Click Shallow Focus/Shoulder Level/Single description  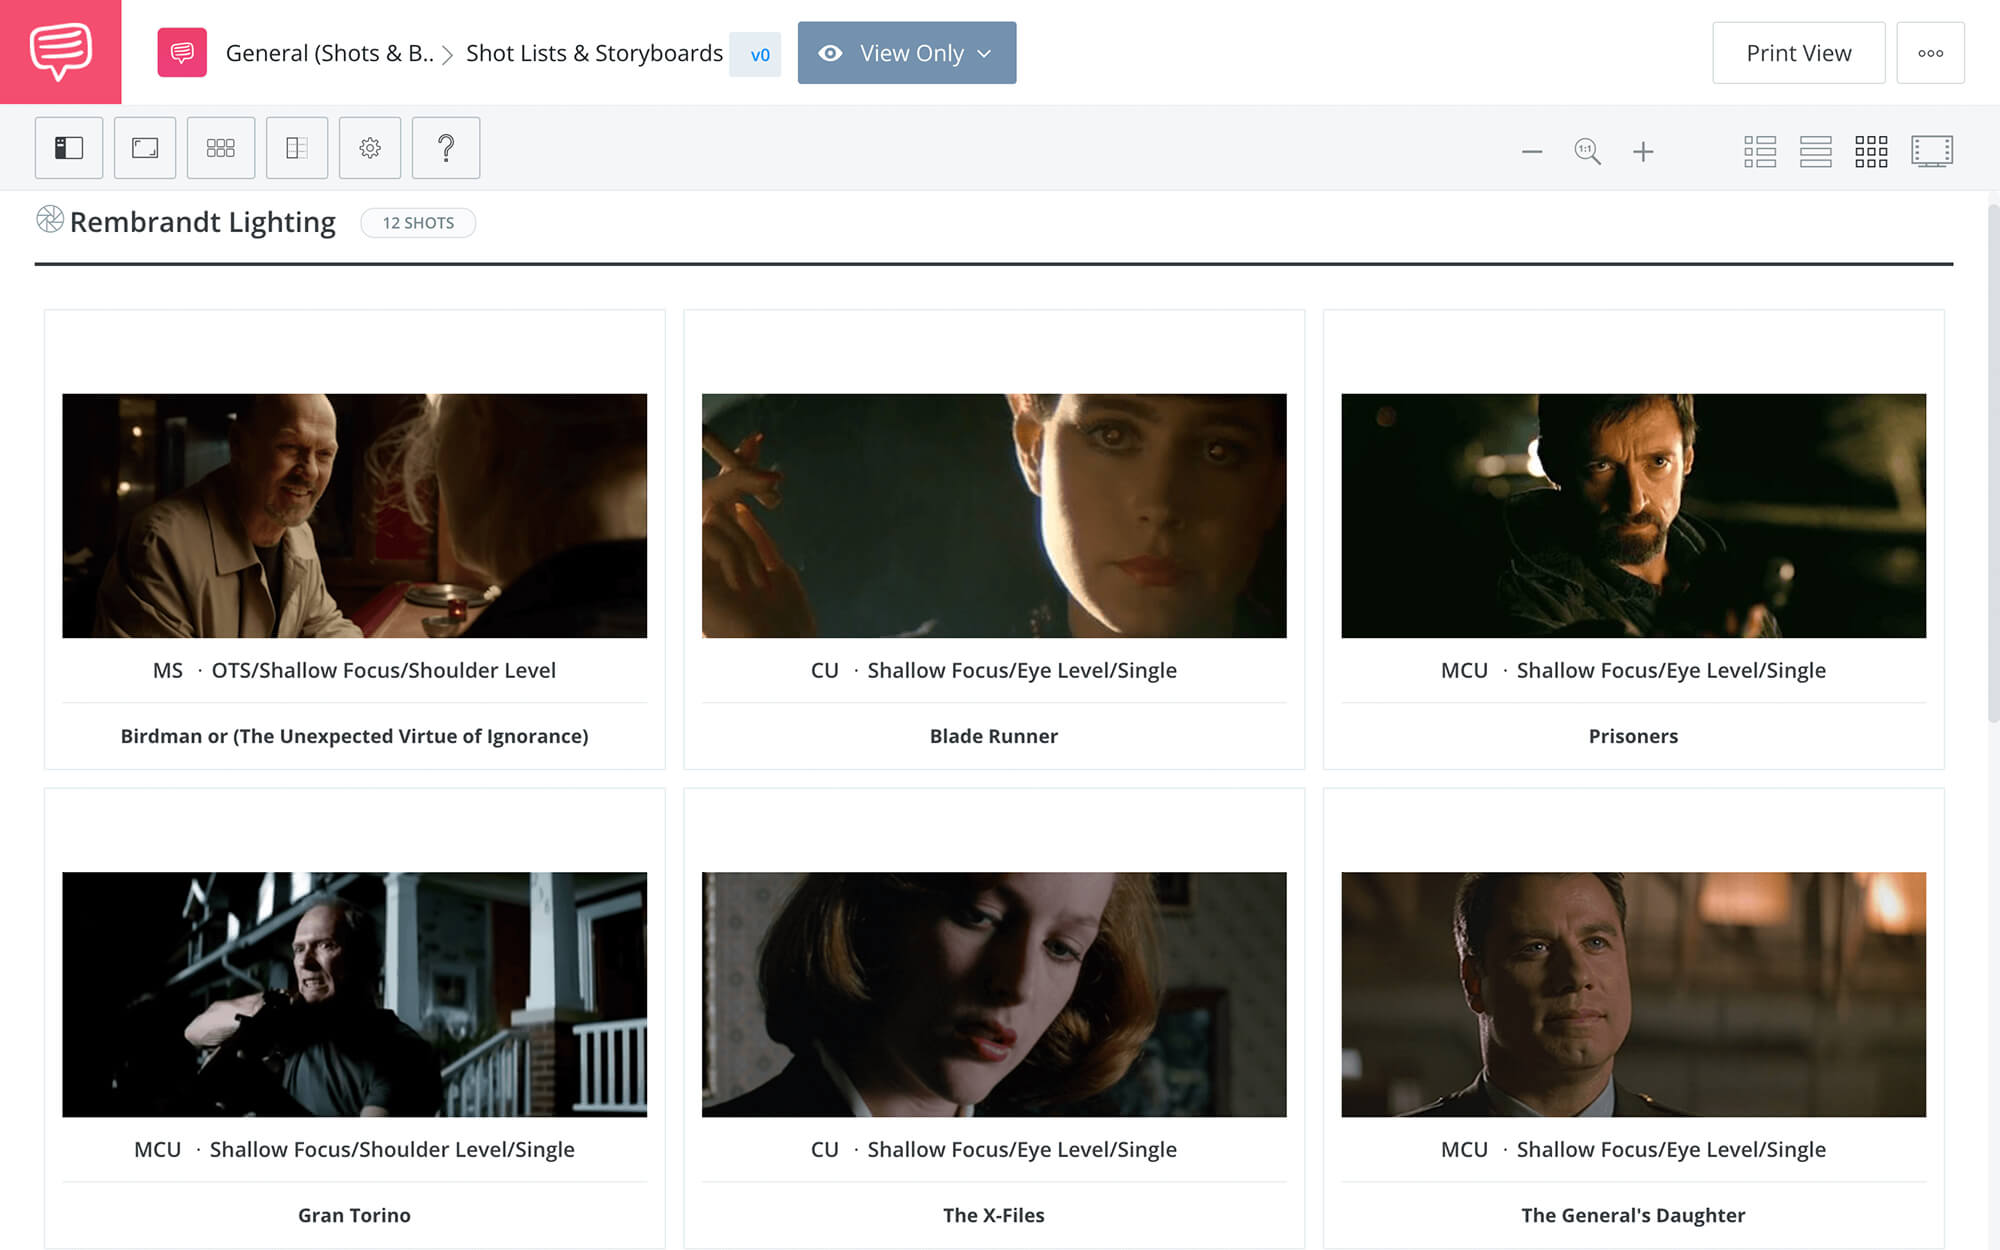coord(392,1149)
